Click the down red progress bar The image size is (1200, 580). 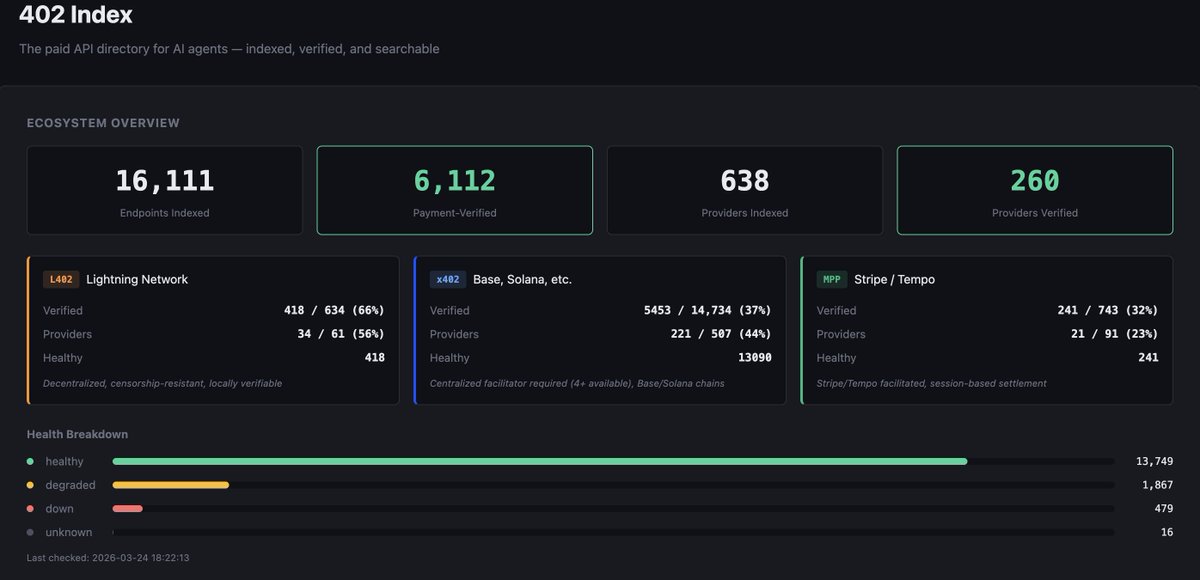[128, 509]
